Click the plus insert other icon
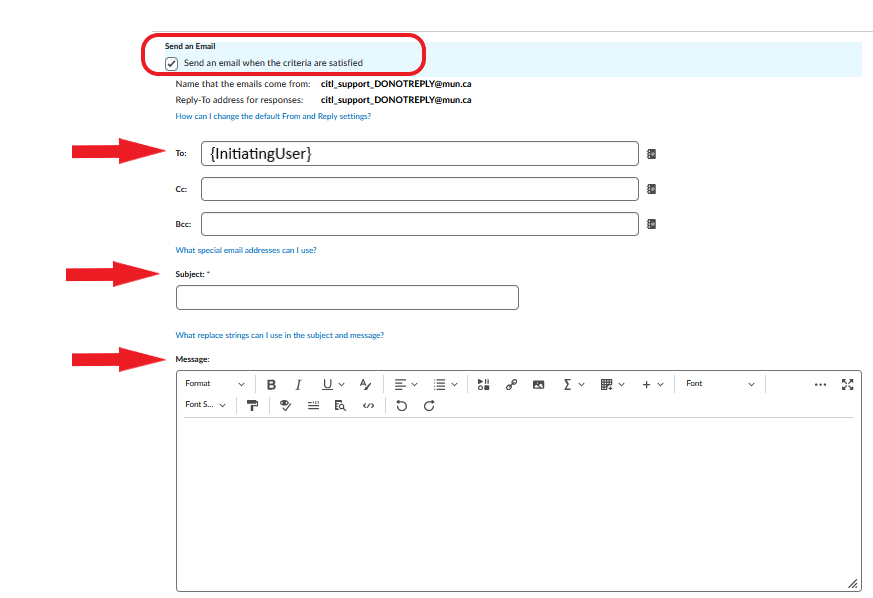Screen dimensions: 873x598 coord(646,384)
